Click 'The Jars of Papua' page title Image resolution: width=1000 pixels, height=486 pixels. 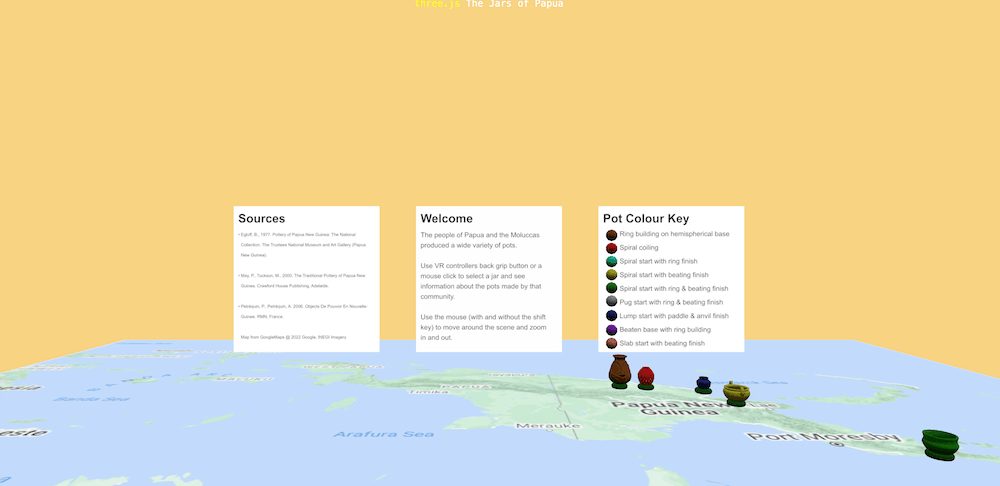pyautogui.click(x=515, y=4)
